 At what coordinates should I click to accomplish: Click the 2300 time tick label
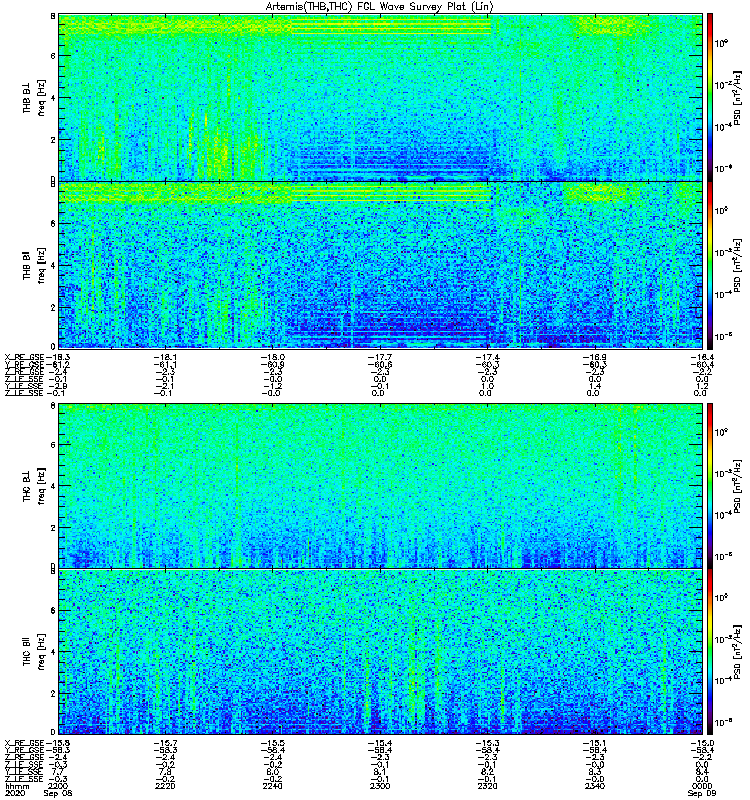point(380,786)
